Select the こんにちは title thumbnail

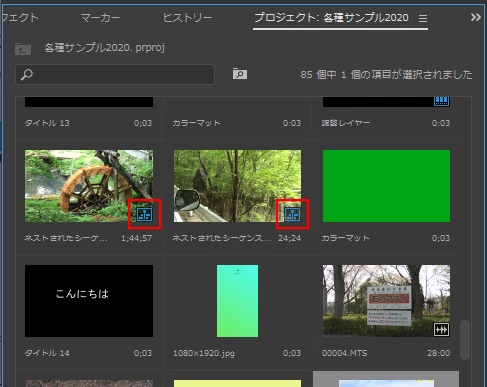(x=89, y=301)
